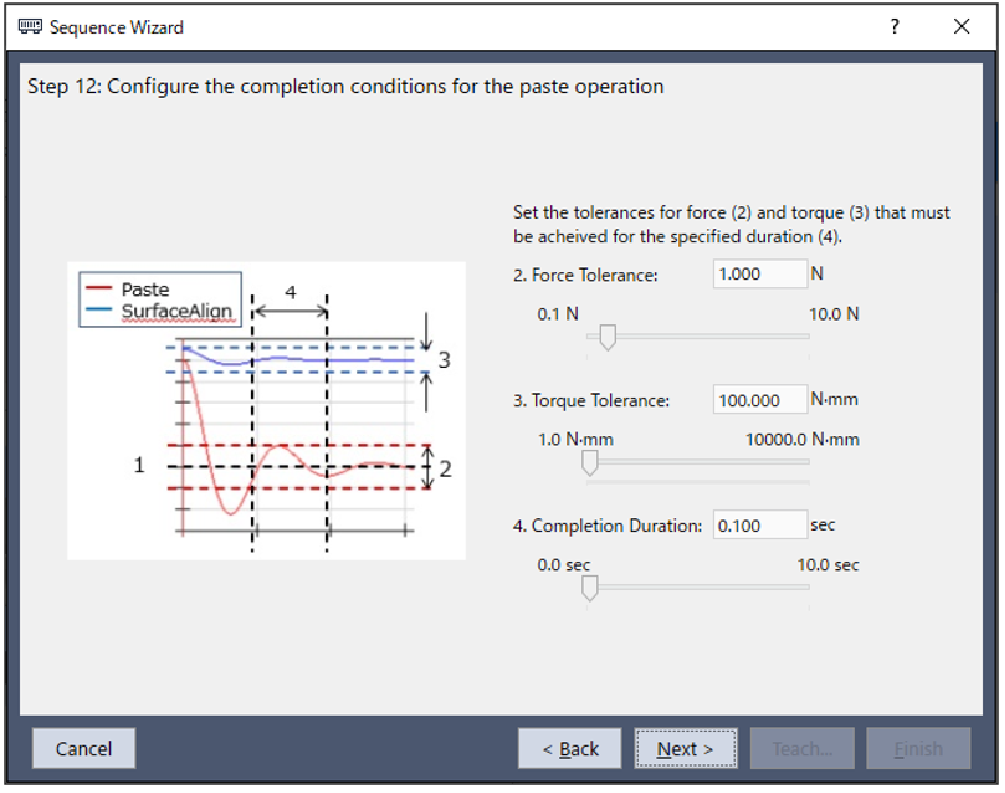The image size is (1005, 793).
Task: Click the Finish button
Action: 918,748
